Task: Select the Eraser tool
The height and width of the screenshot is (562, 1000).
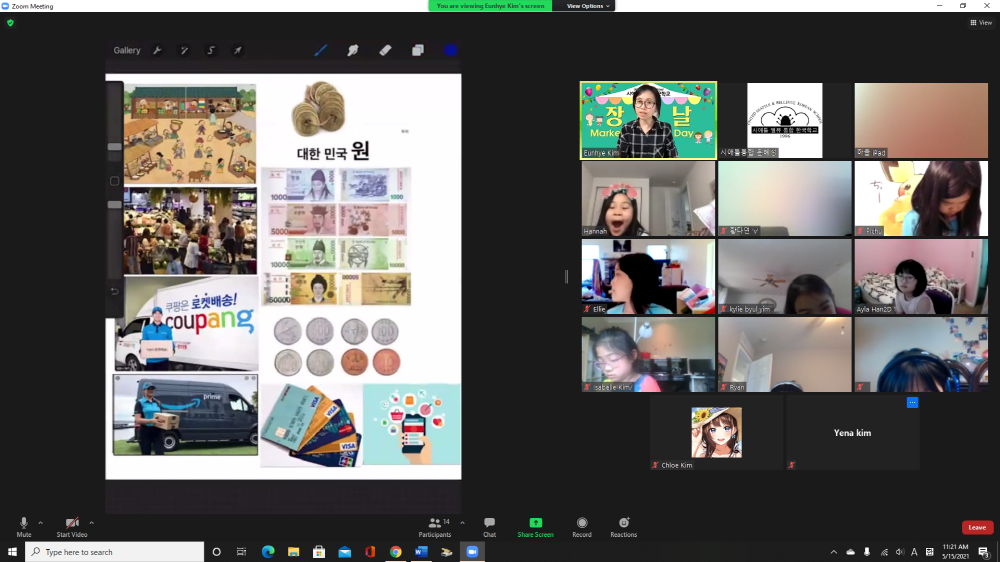Action: click(x=385, y=50)
